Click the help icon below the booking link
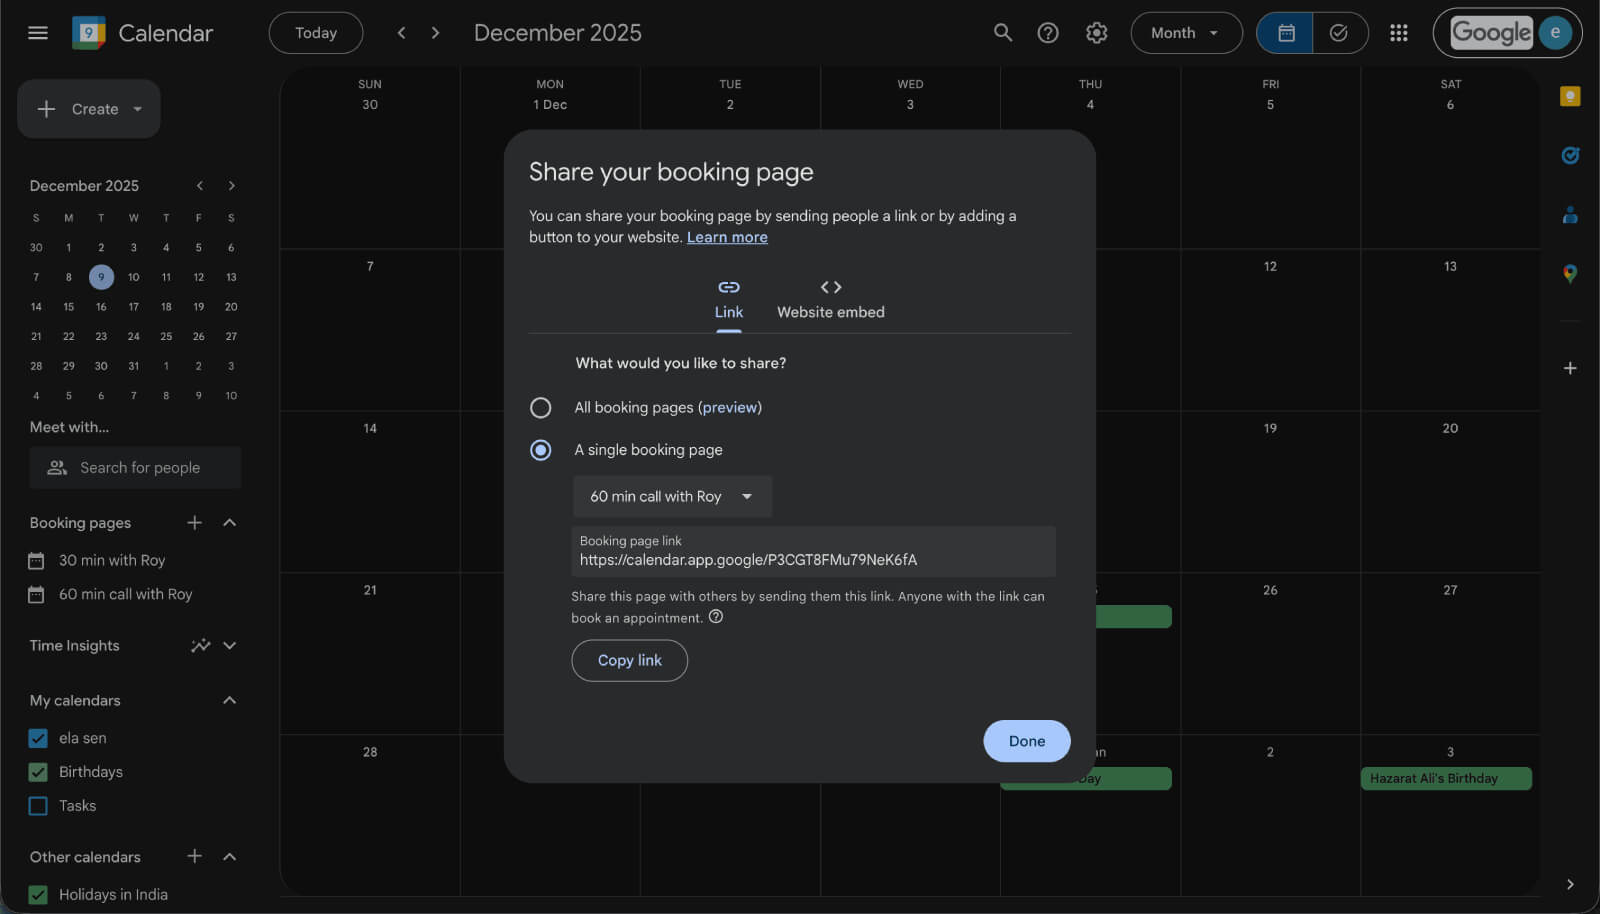The image size is (1600, 914). click(716, 617)
